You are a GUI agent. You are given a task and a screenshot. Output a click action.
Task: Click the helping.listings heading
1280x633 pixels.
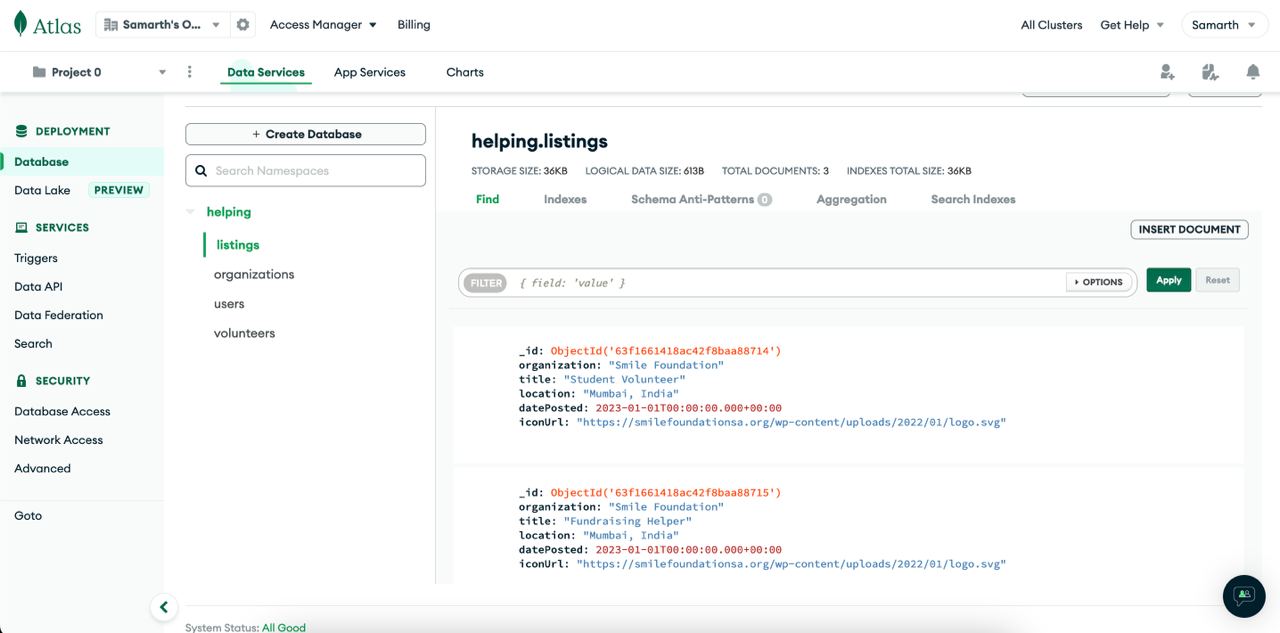tap(539, 141)
